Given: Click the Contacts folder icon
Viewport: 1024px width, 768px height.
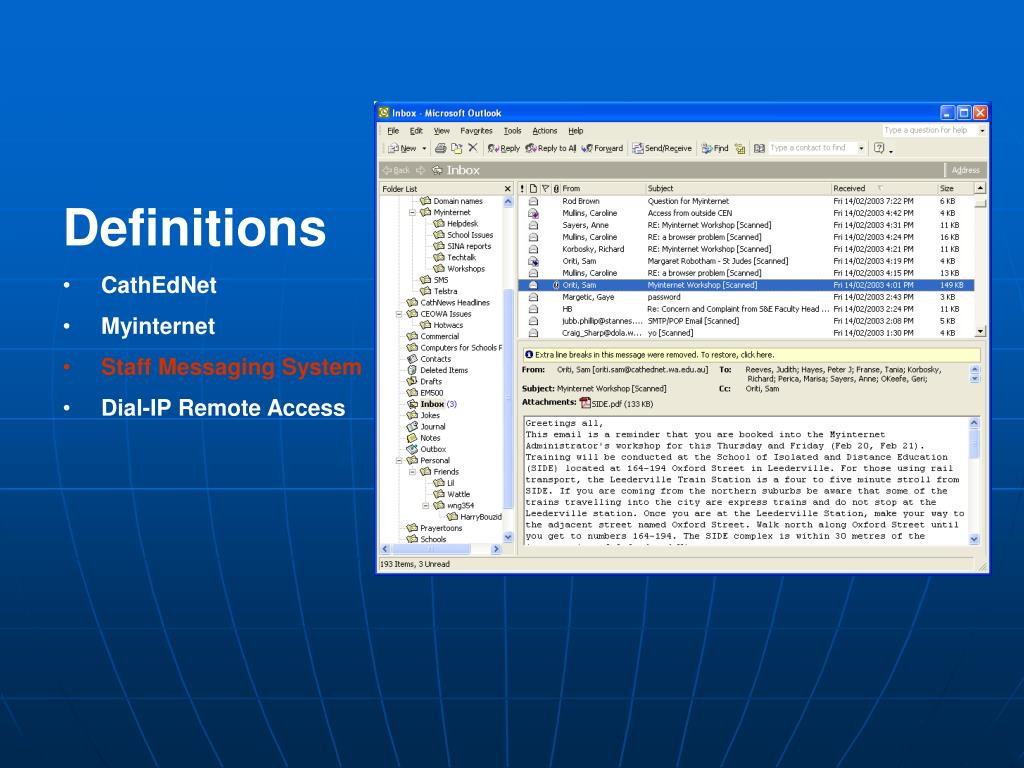Looking at the screenshot, I should click(412, 359).
